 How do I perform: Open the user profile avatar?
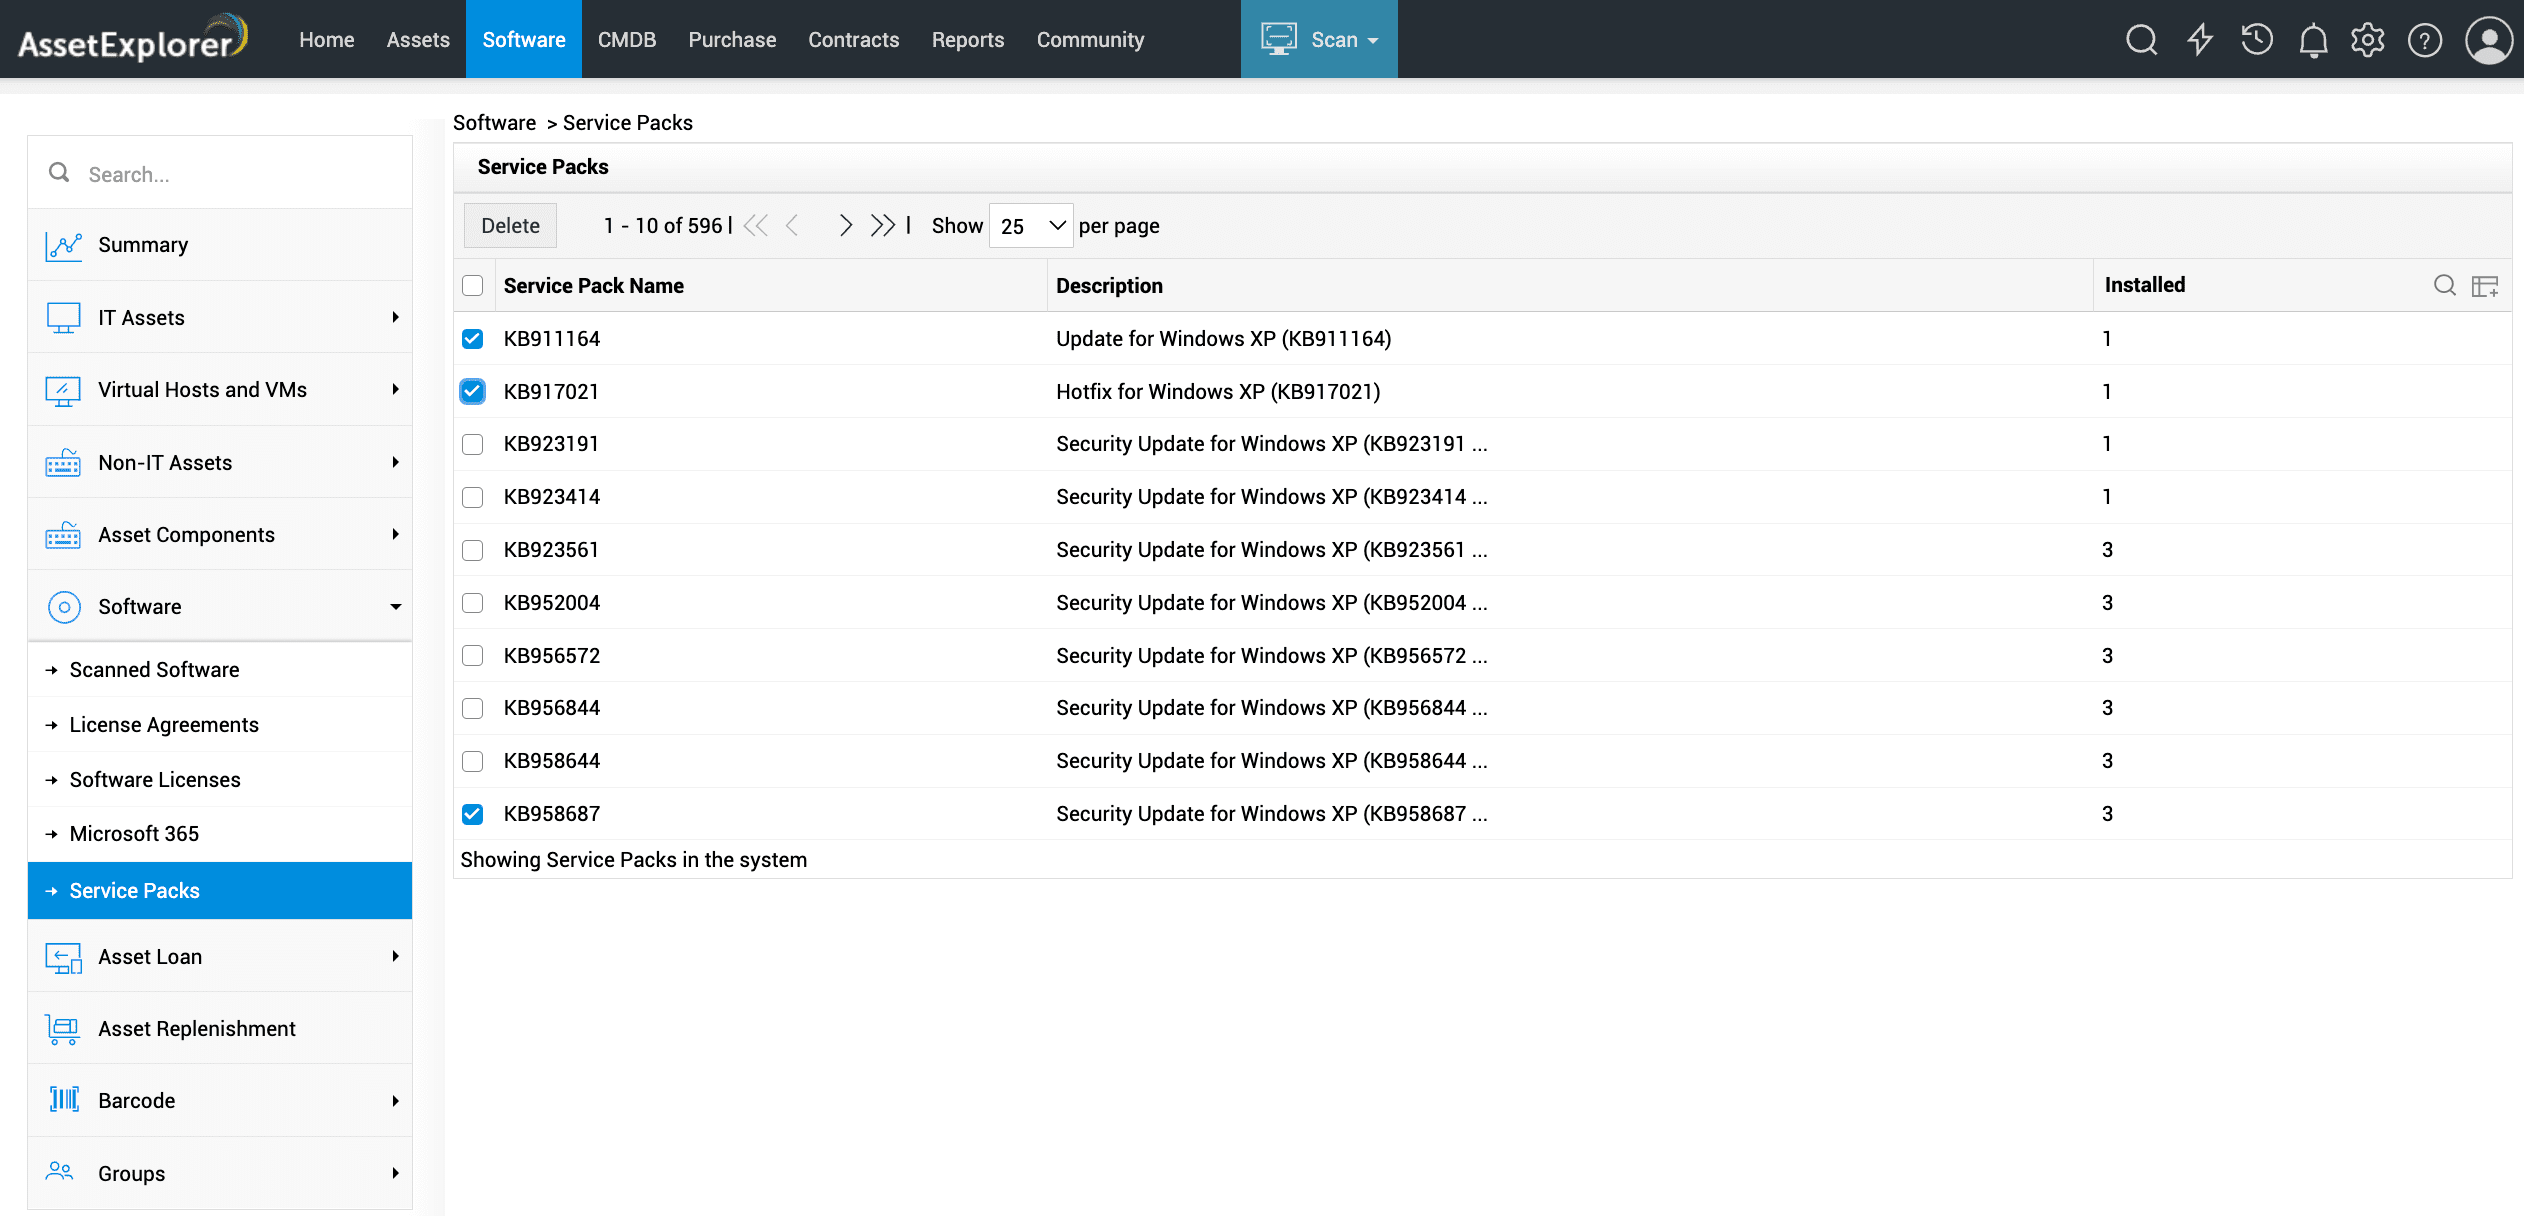click(2488, 40)
